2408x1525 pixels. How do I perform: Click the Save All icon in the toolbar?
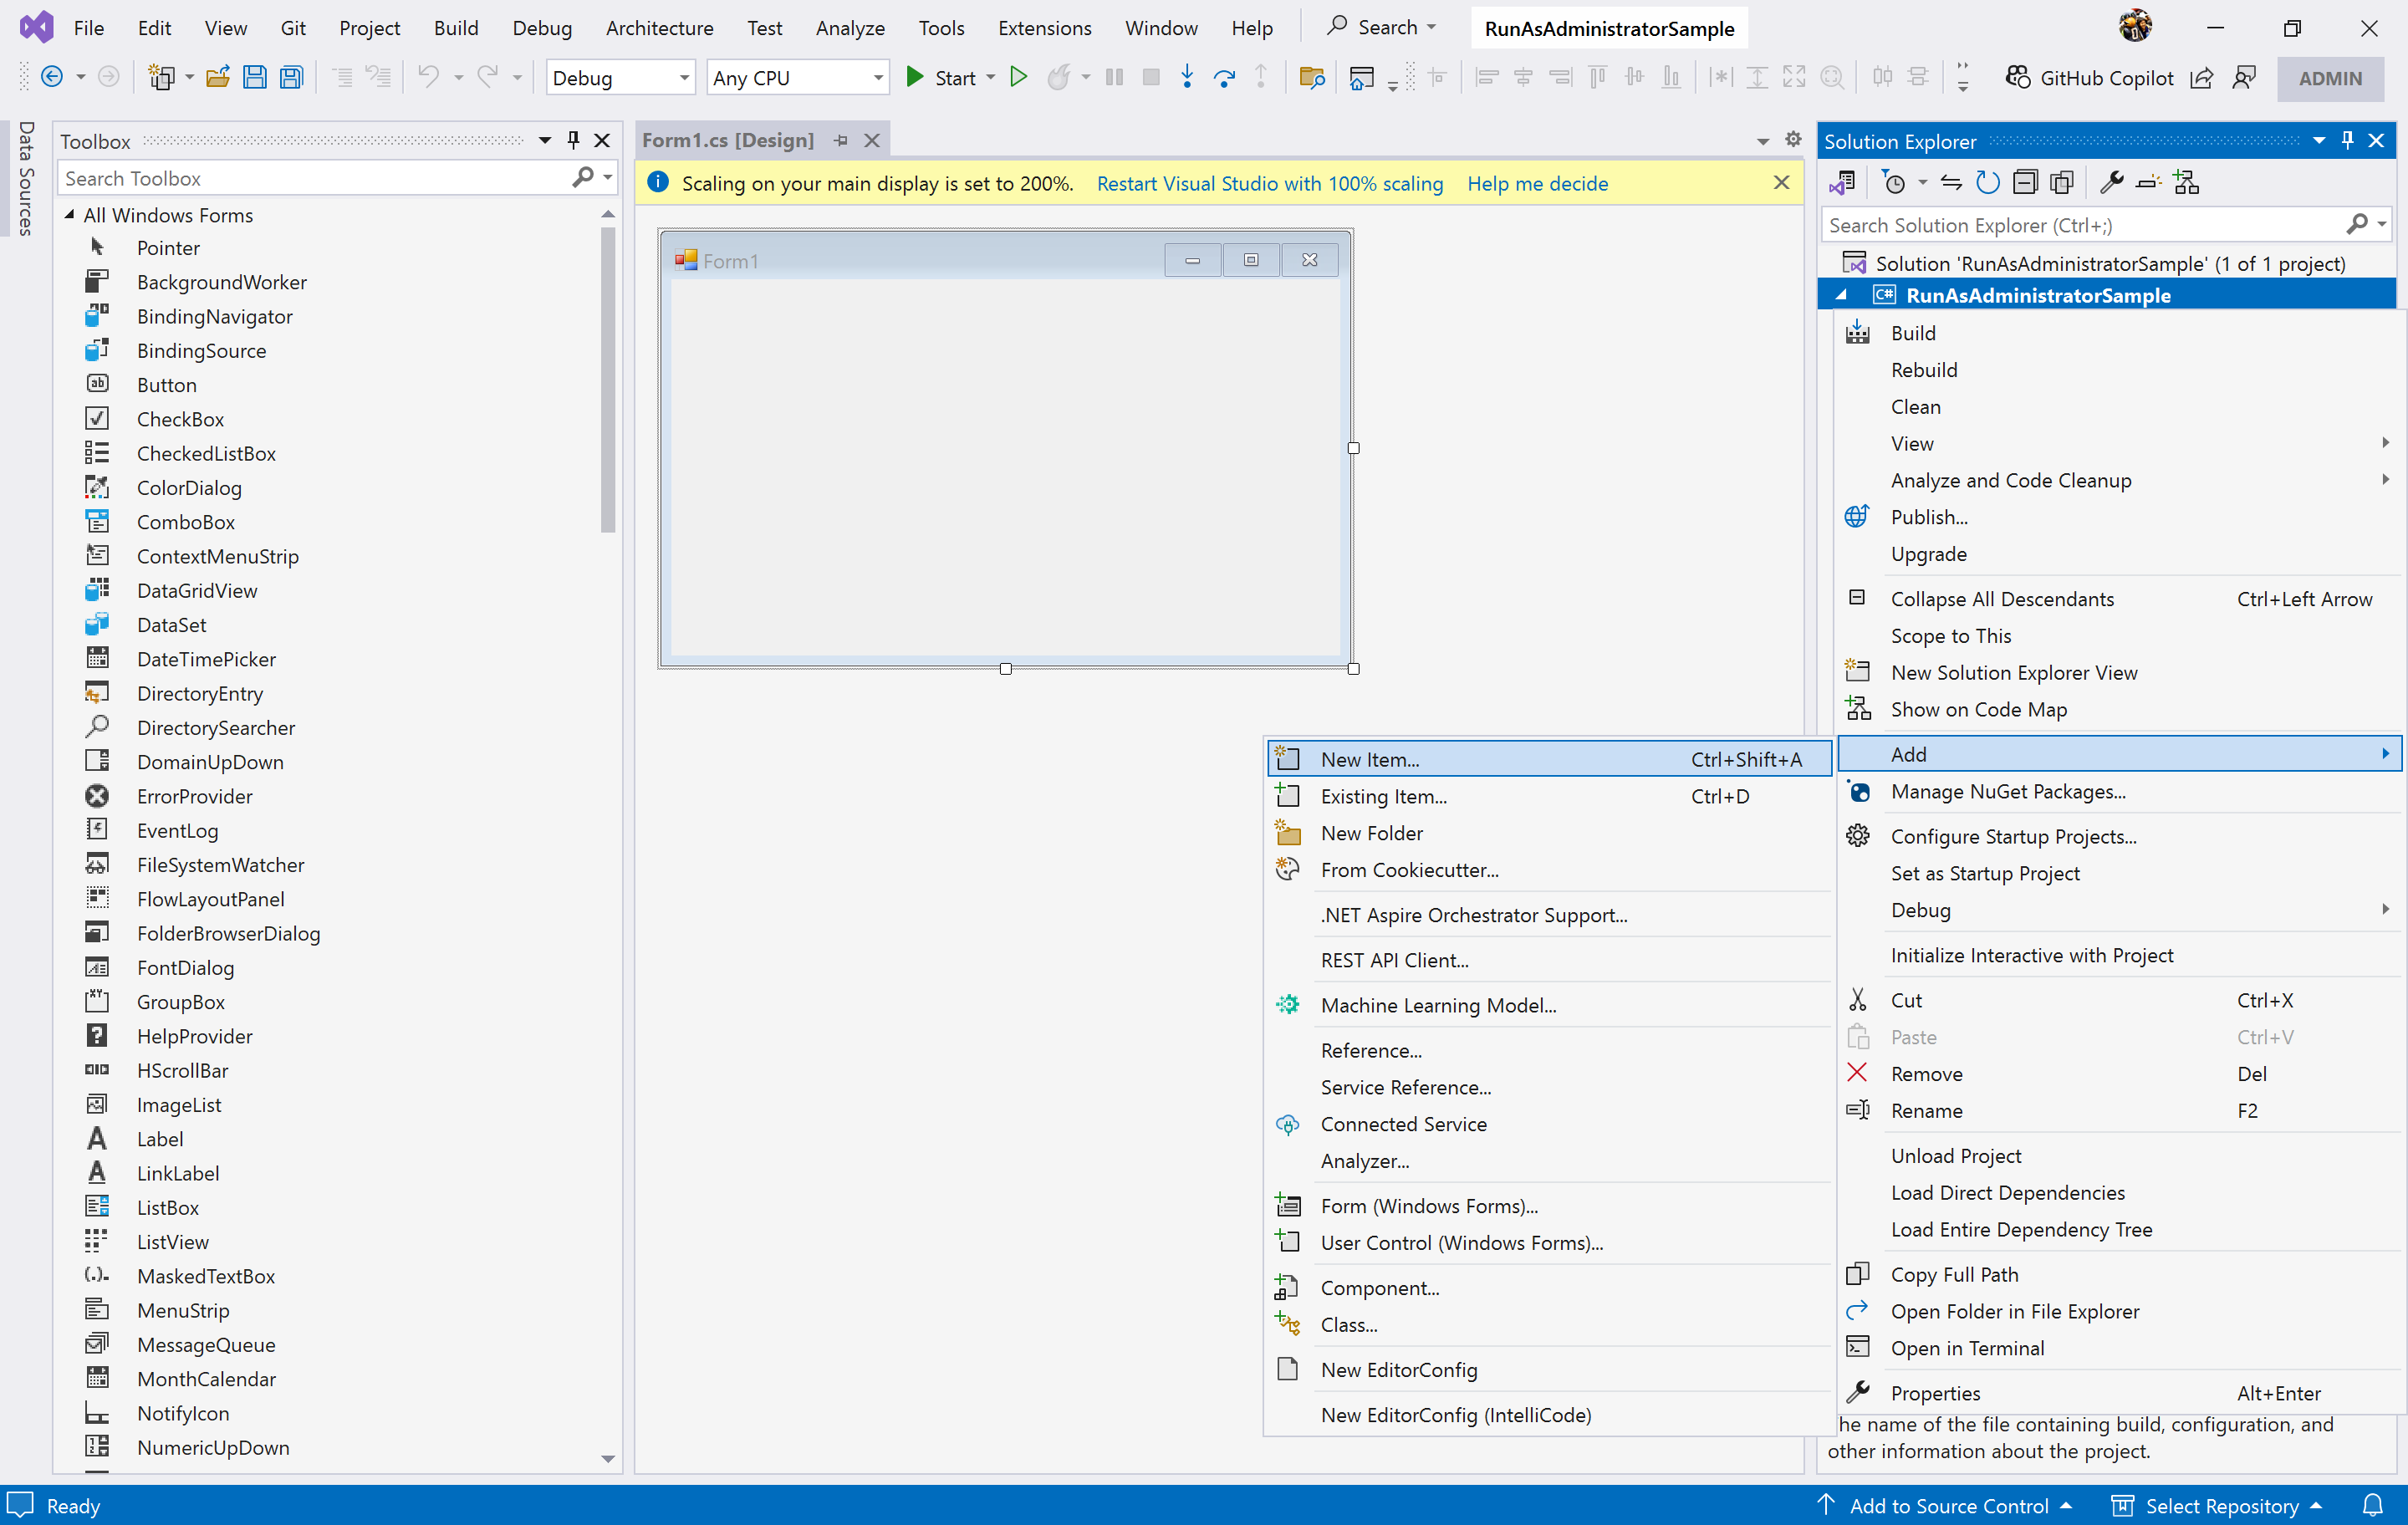(x=291, y=77)
